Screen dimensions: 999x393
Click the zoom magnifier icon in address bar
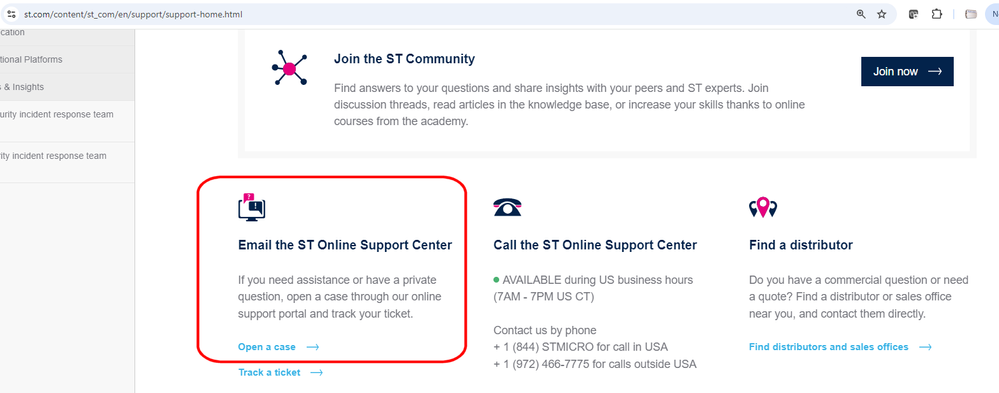click(x=861, y=14)
